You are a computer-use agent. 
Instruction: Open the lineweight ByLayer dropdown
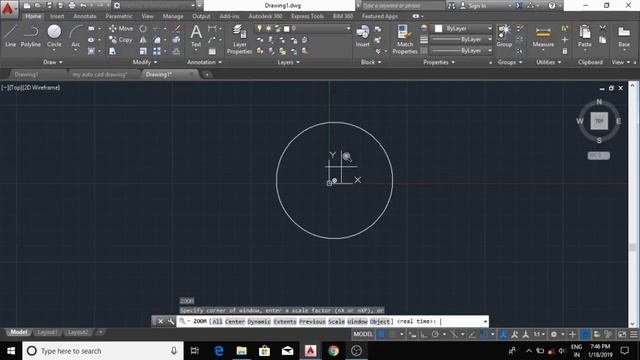(462, 40)
